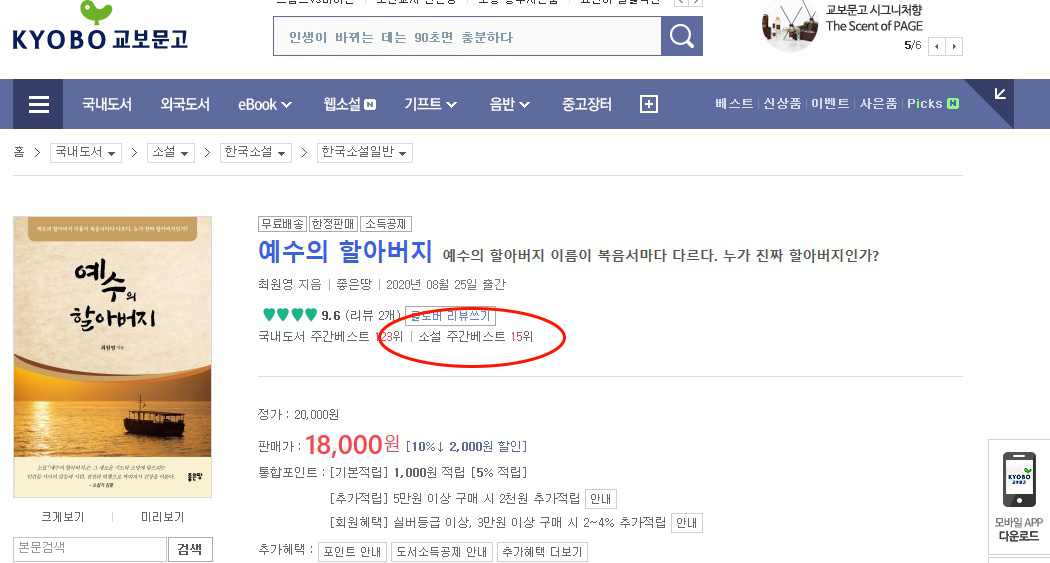The height and width of the screenshot is (563, 1050).
Task: Open 국내도서 menu
Action: tap(107, 104)
